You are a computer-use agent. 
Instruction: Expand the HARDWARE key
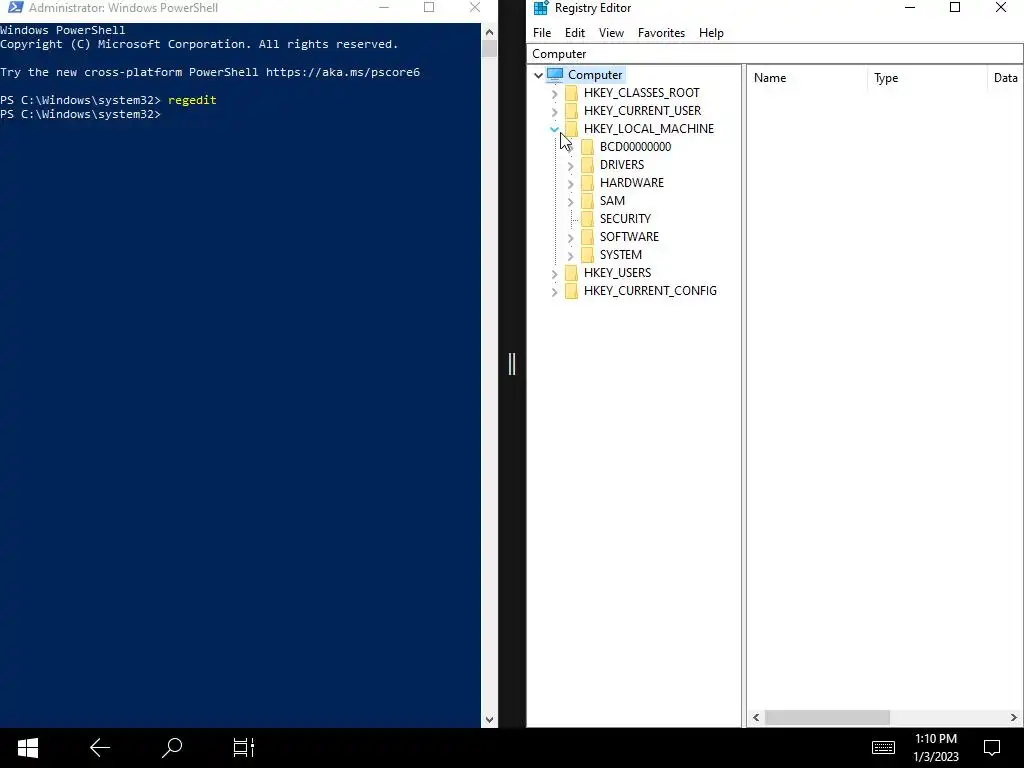click(x=570, y=184)
